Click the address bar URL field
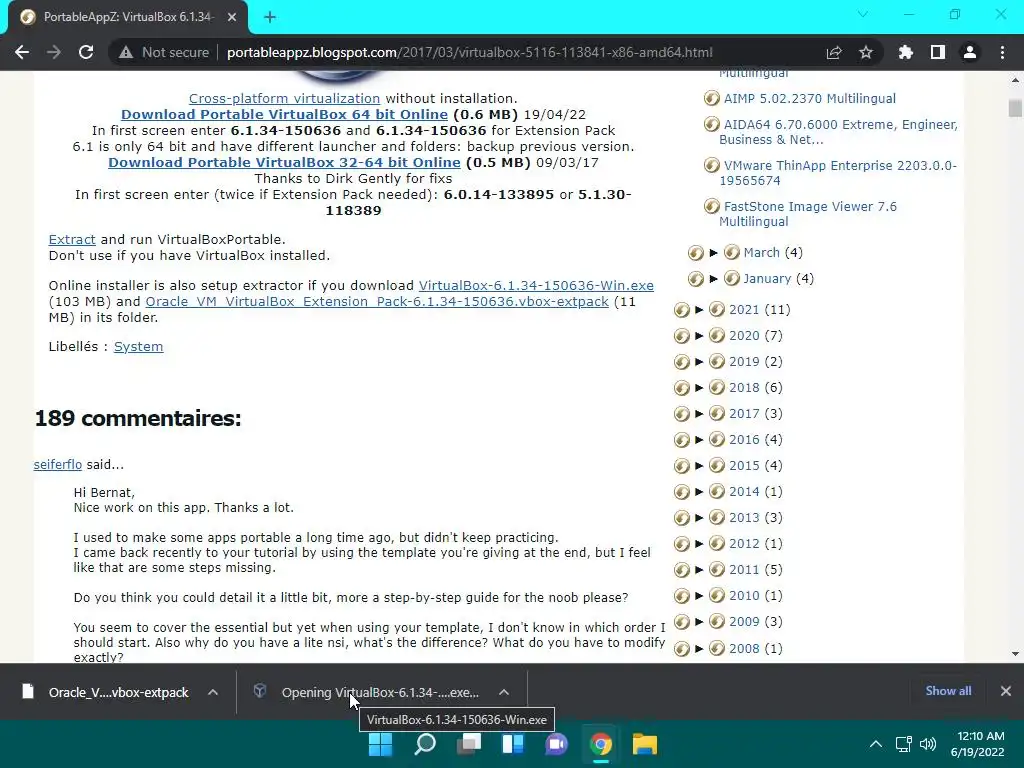 coord(470,52)
